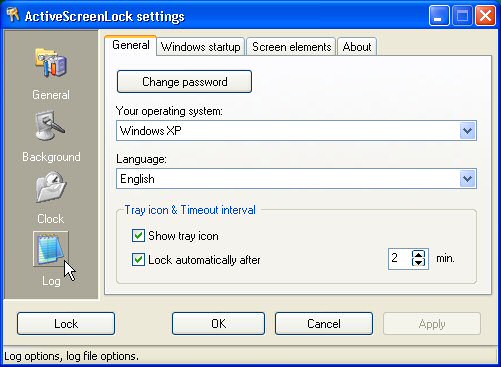
Task: Click the "Your operating system:" label
Action: pyautogui.click(x=169, y=111)
